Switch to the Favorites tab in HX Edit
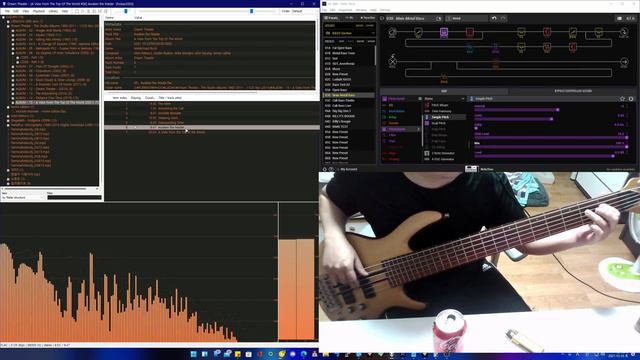Viewport: 640px width, 360px height. (x=367, y=18)
